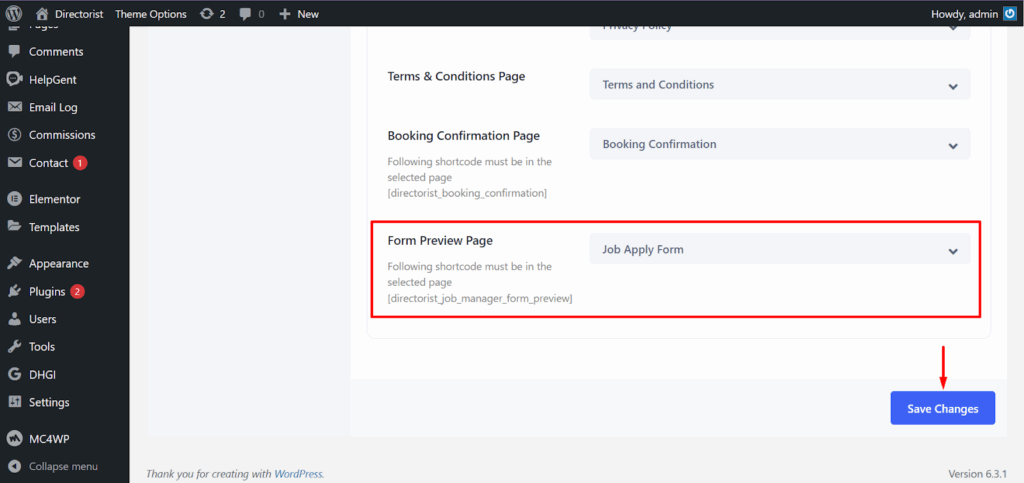
Task: Open the Plugins menu item
Action: pyautogui.click(x=47, y=292)
